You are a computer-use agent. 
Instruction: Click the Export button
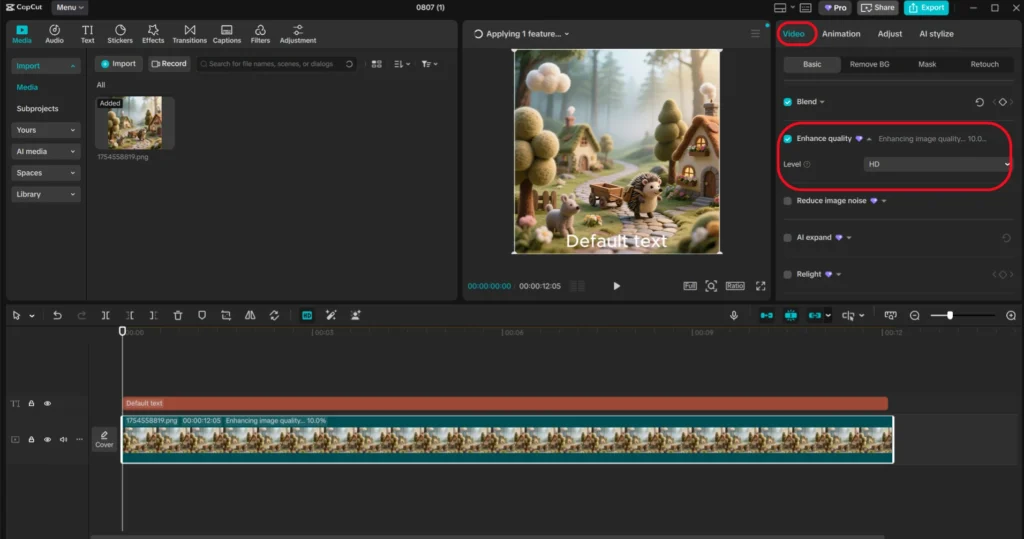point(926,8)
